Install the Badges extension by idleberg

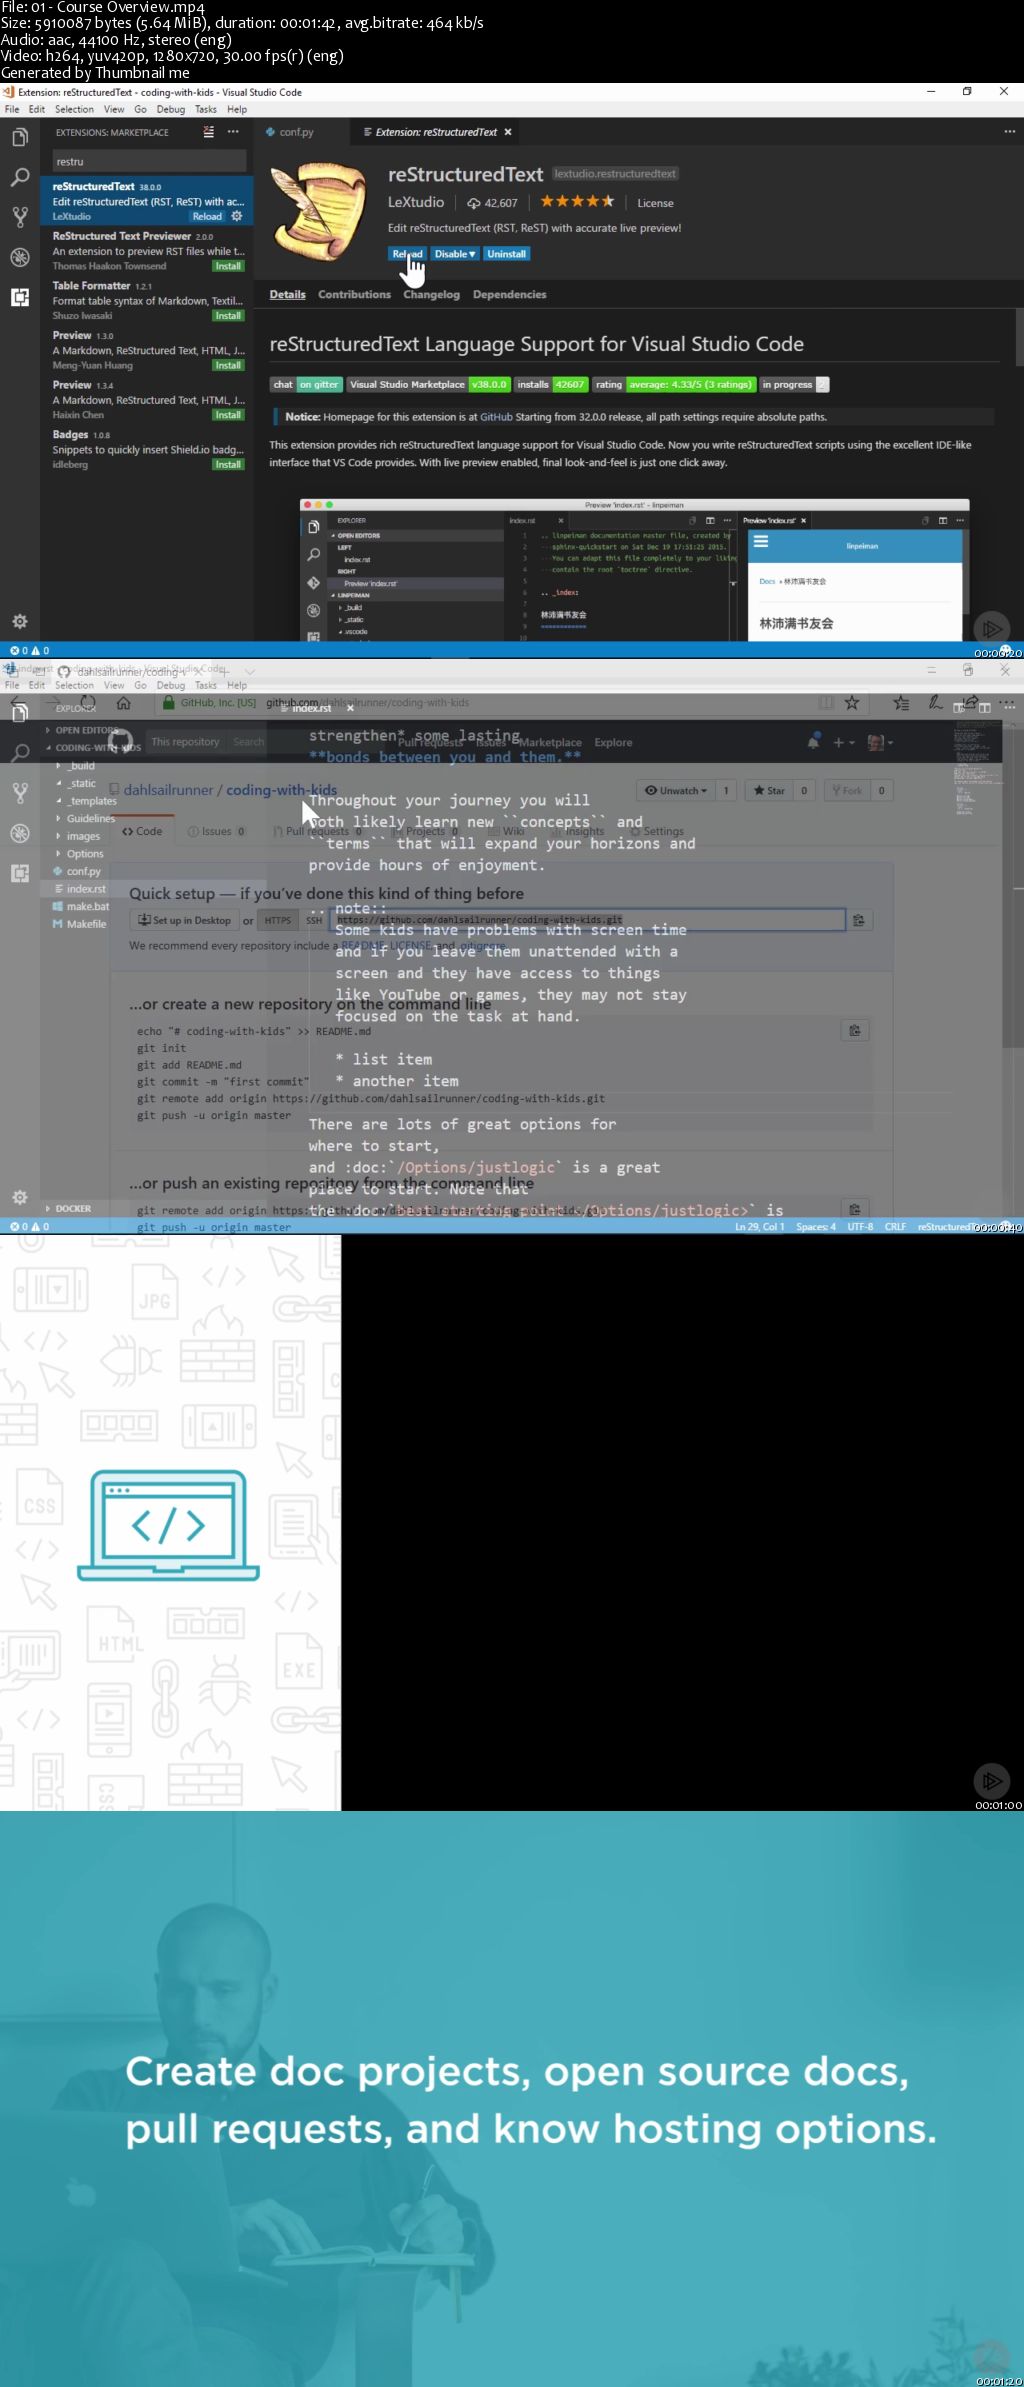[x=228, y=464]
